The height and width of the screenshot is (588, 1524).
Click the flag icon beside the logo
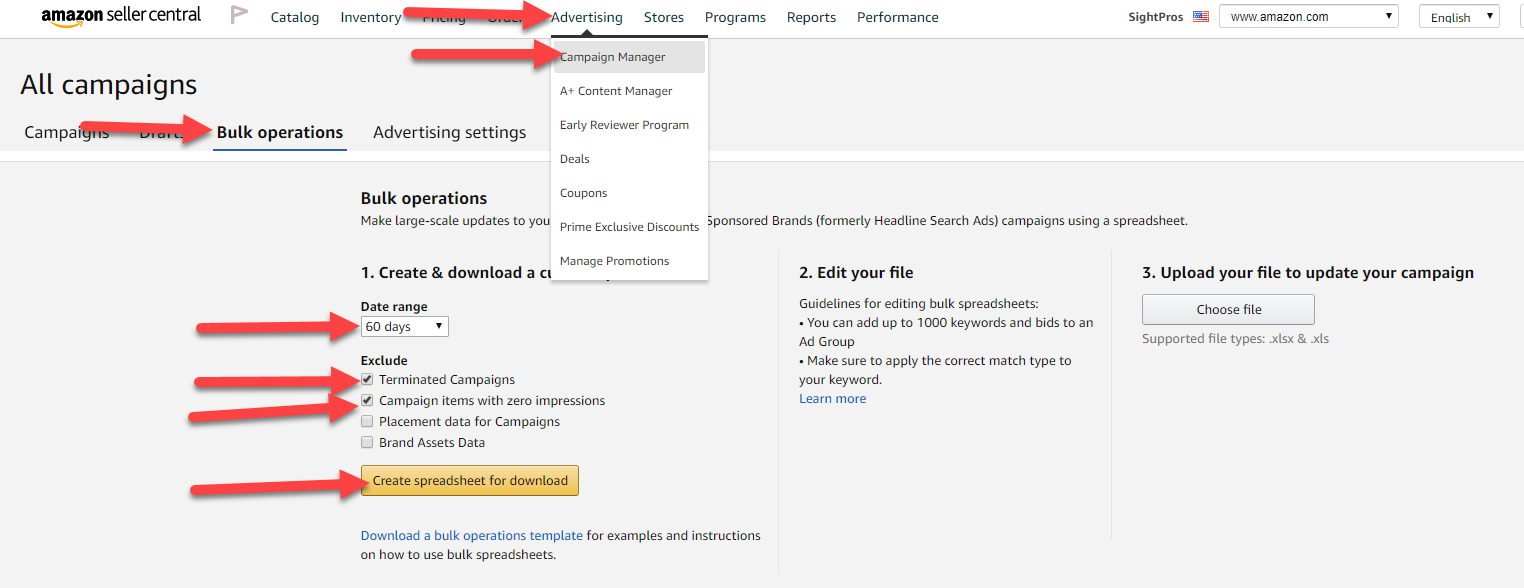239,16
